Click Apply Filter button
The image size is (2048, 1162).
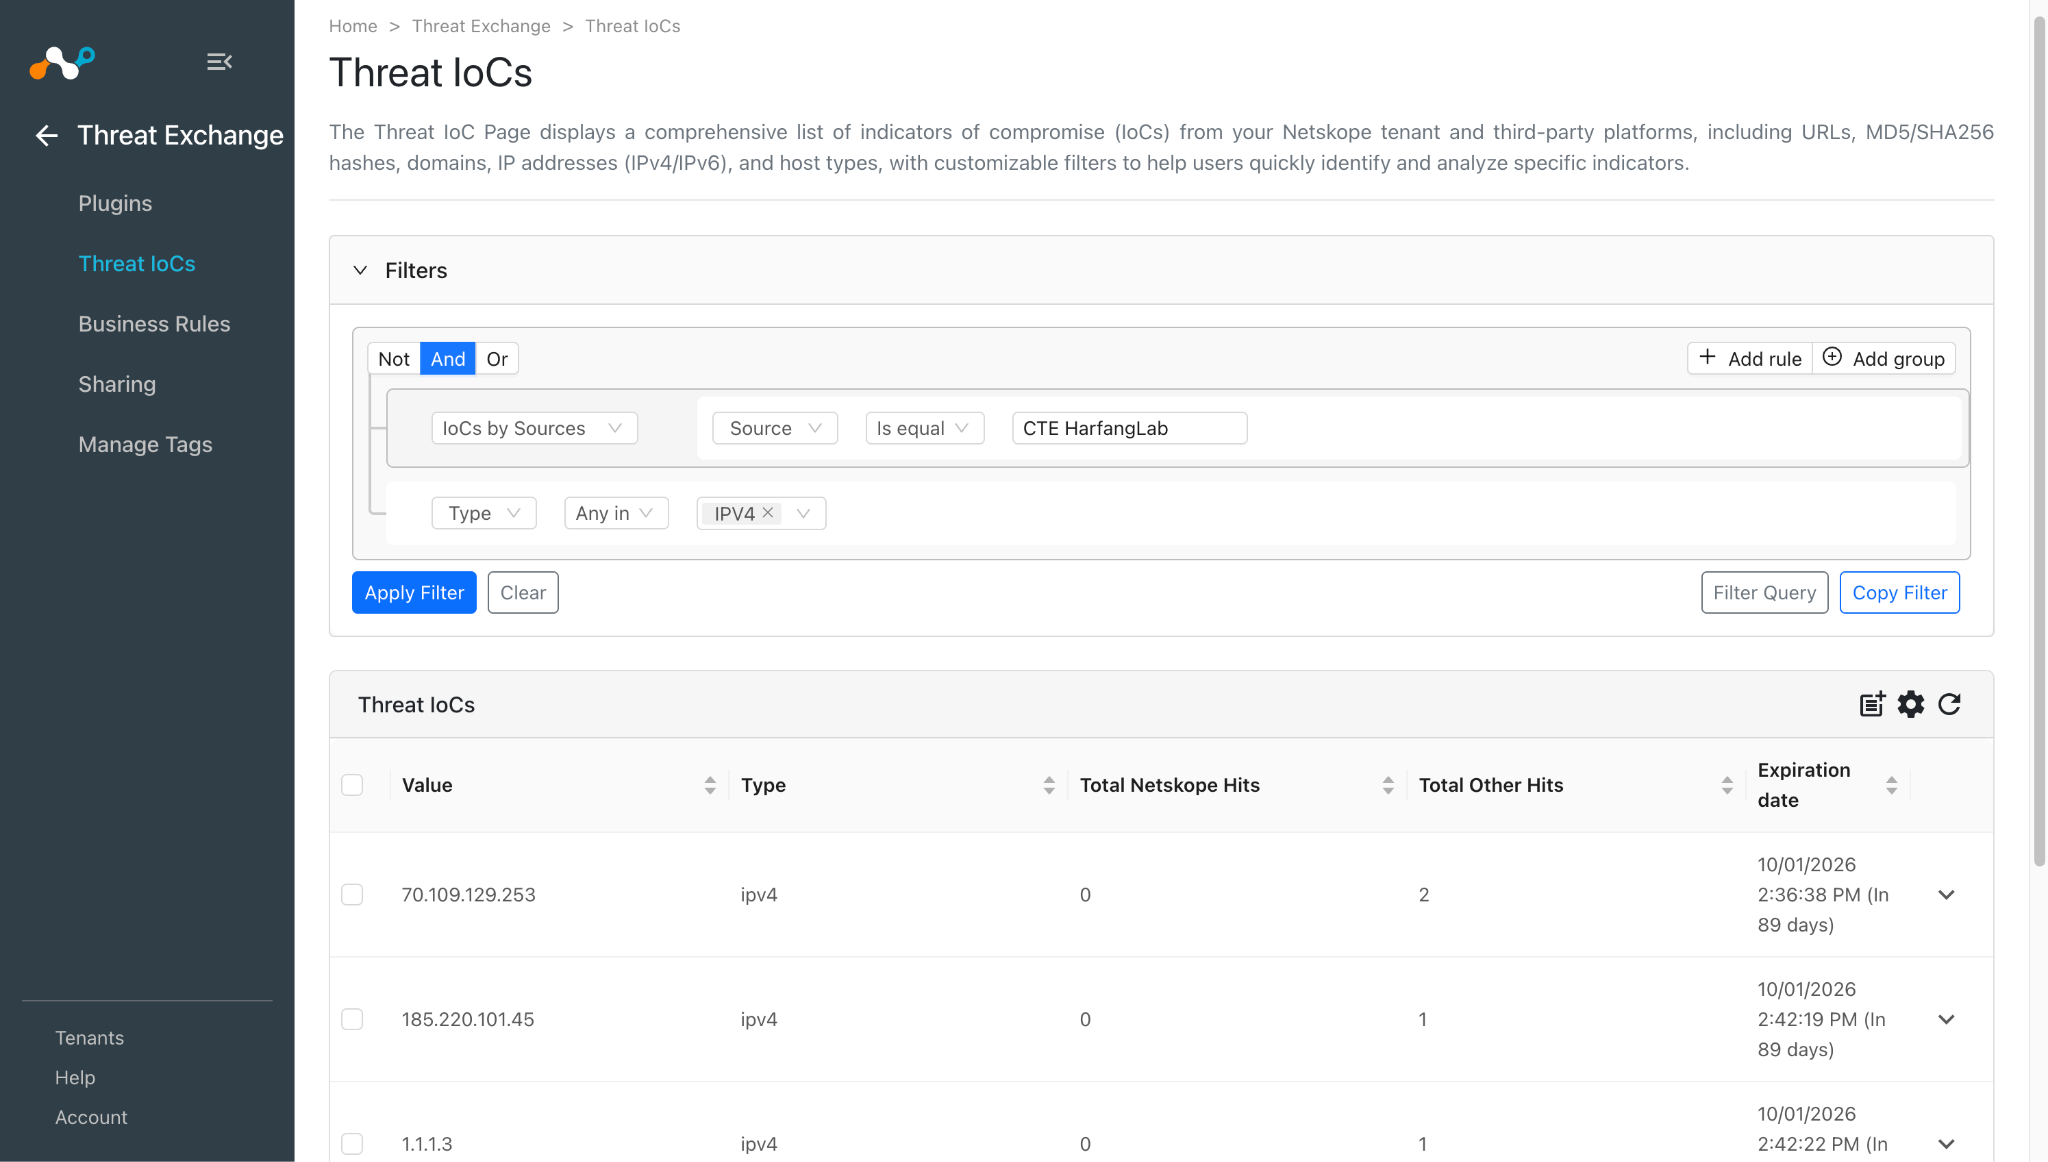pos(414,593)
